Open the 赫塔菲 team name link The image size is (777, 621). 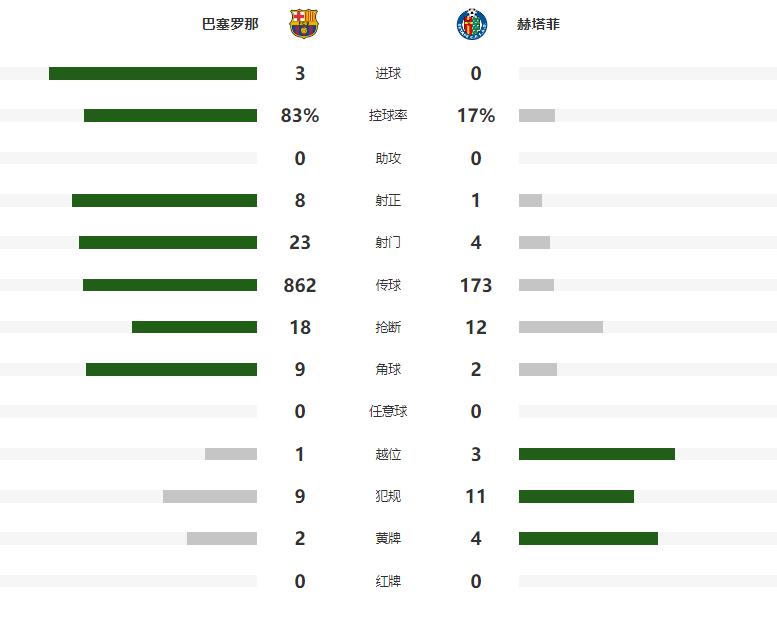(x=538, y=24)
